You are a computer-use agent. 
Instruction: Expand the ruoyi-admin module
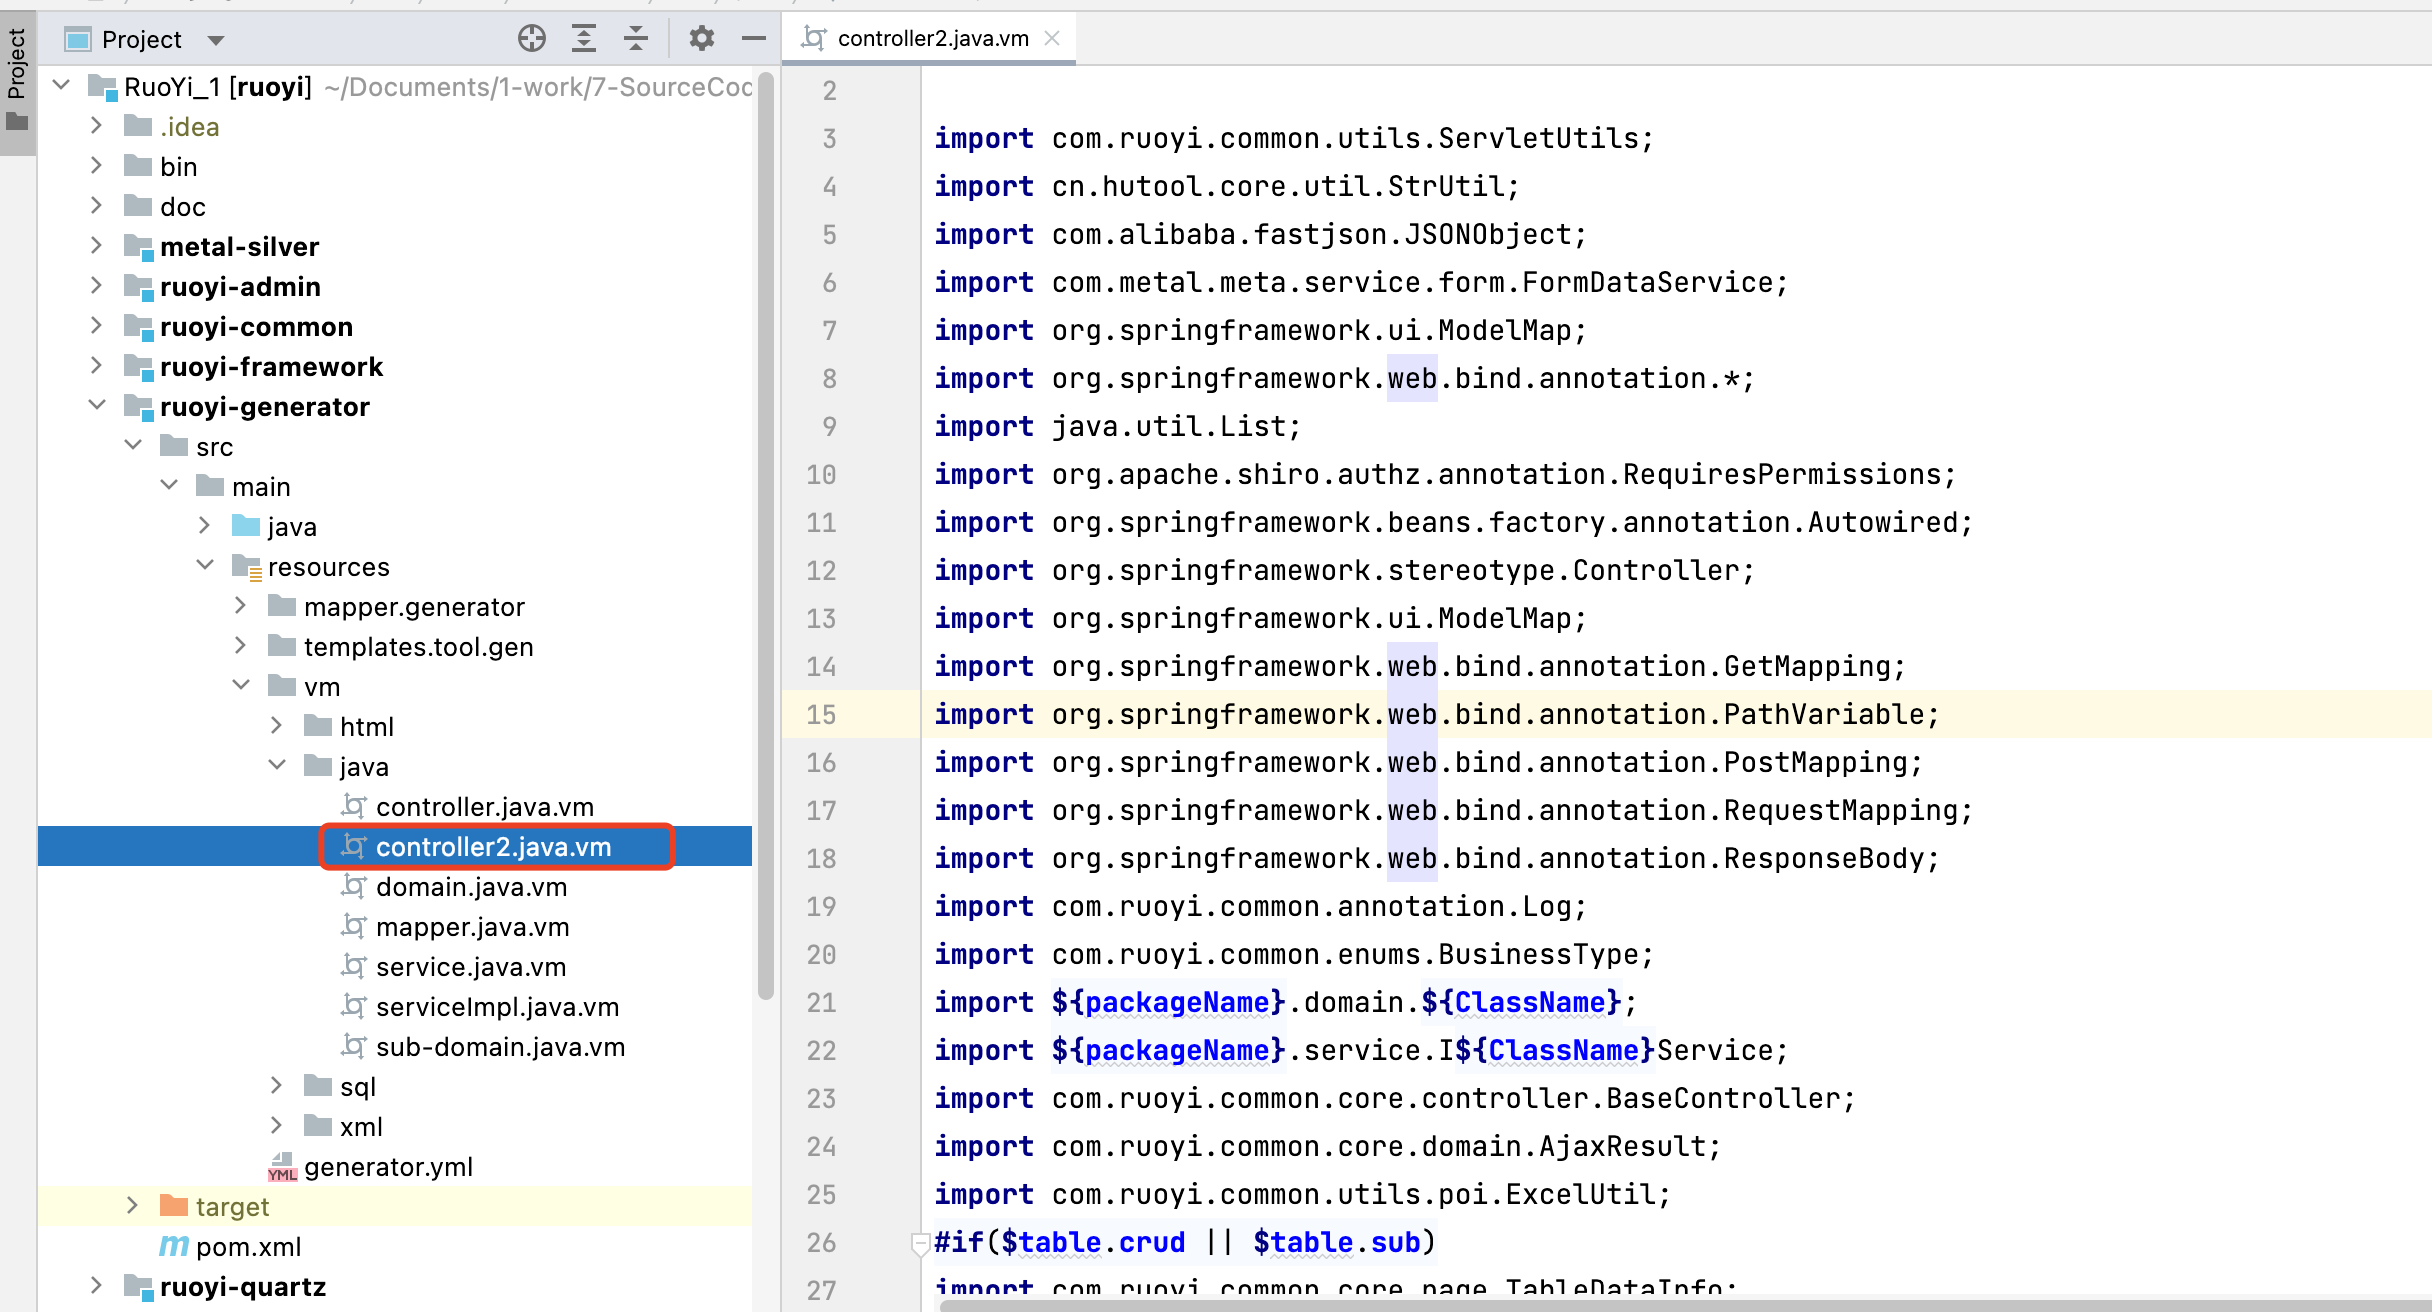click(x=96, y=286)
